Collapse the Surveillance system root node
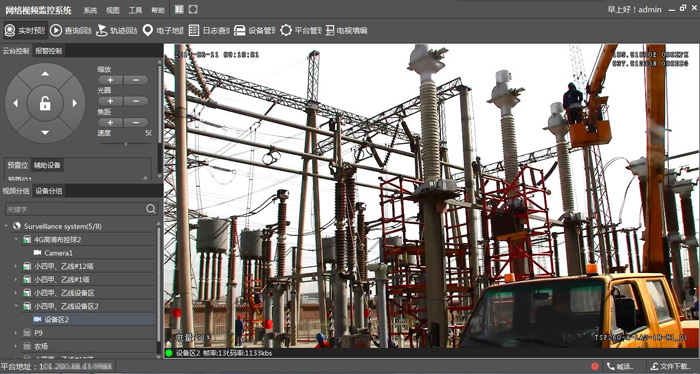This screenshot has height=374, width=700. [6, 226]
